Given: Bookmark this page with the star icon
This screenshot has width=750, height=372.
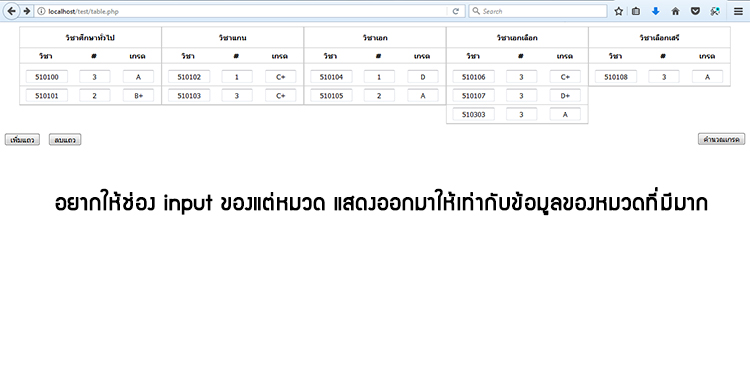Looking at the screenshot, I should click(618, 11).
